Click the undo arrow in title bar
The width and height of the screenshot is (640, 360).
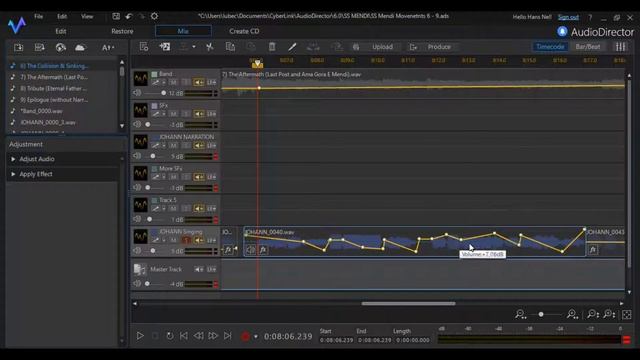129,16
